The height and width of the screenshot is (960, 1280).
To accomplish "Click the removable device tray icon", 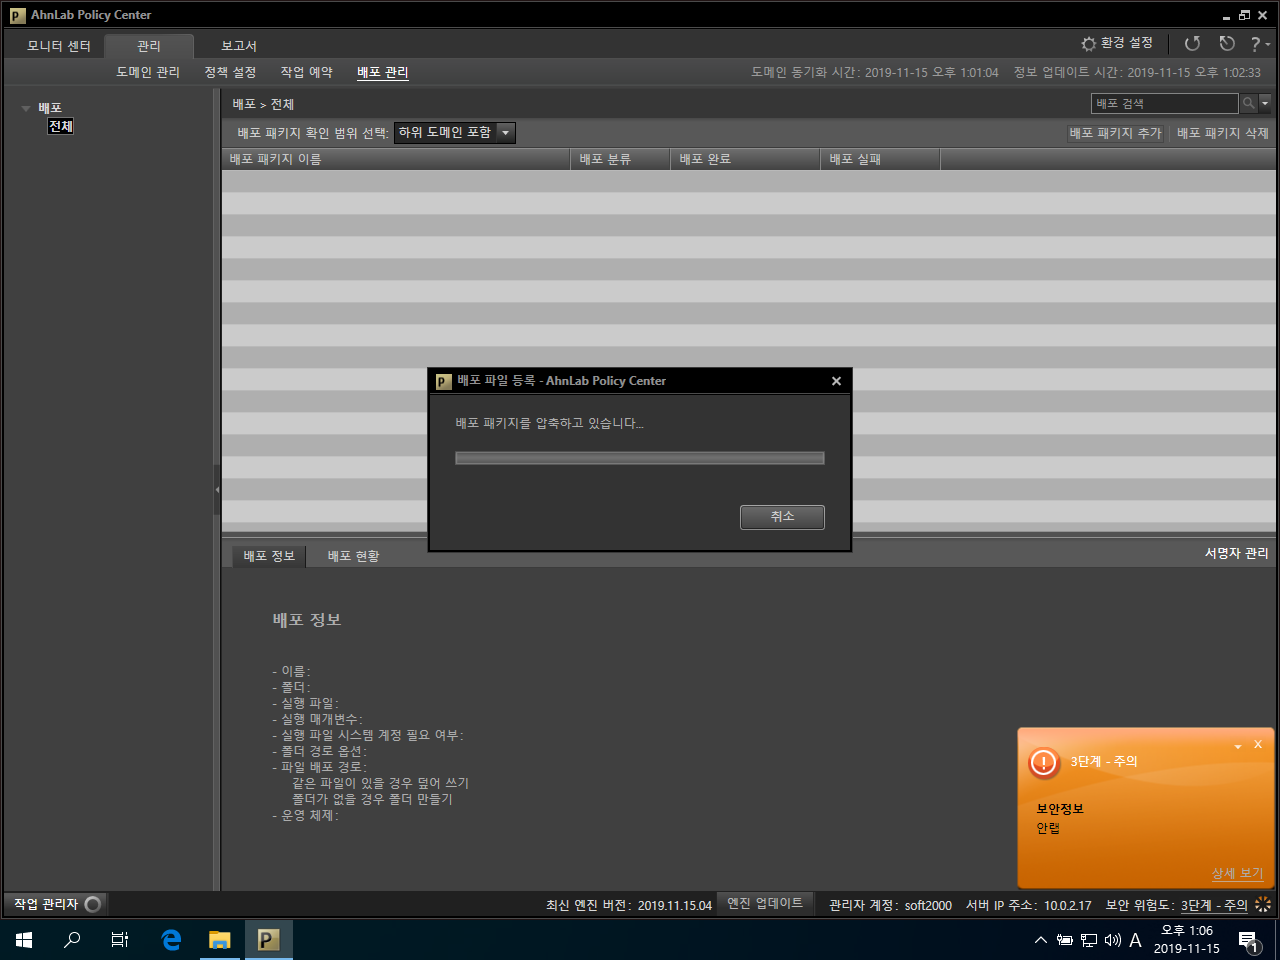I will point(1065,940).
